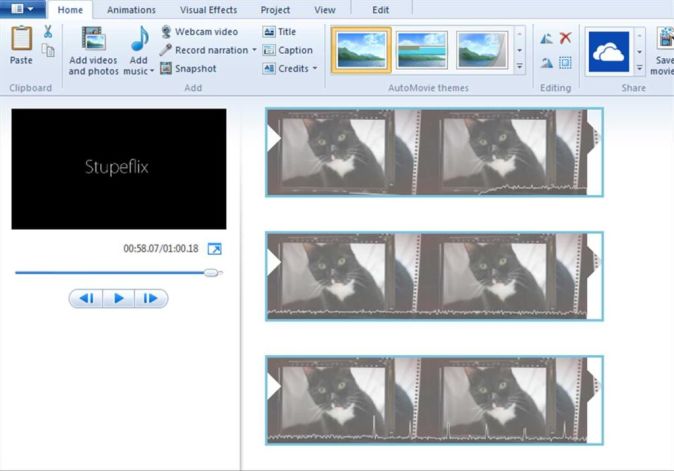Switch to the Animations tab
The height and width of the screenshot is (471, 674).
(x=131, y=10)
